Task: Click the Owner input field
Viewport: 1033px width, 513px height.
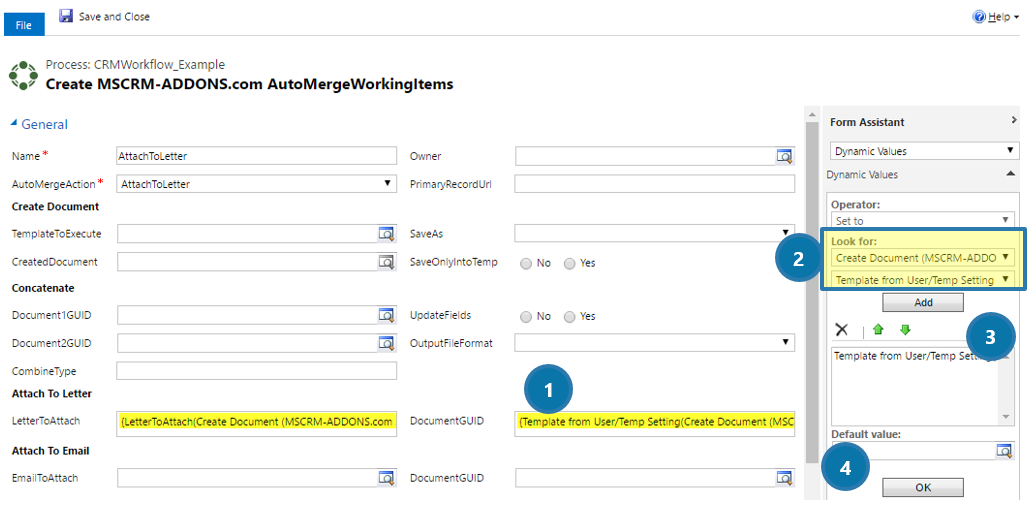Action: (646, 156)
